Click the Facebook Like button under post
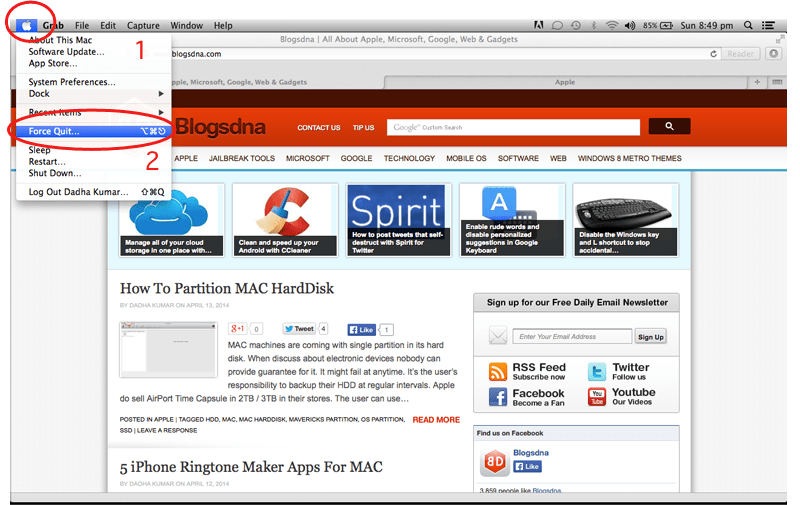The image size is (800, 505). point(361,330)
